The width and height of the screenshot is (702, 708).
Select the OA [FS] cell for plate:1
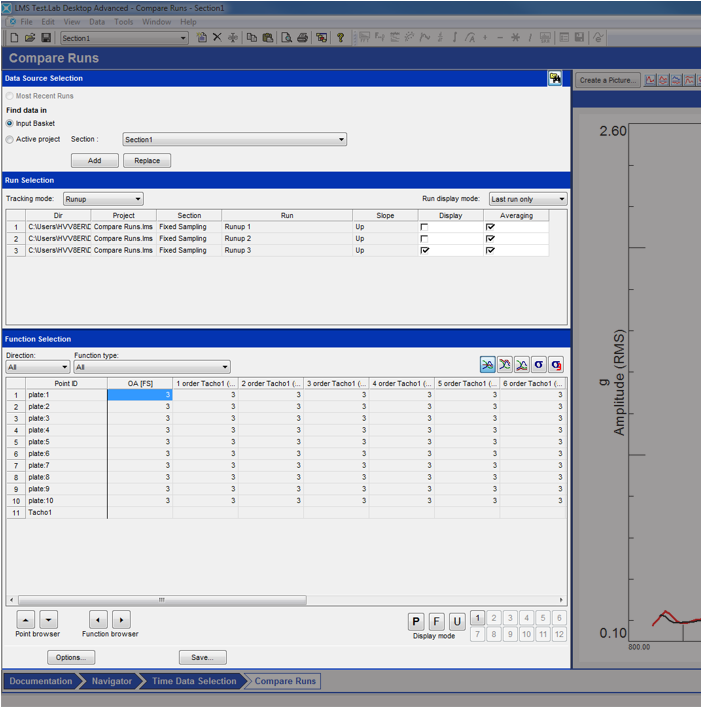click(140, 395)
